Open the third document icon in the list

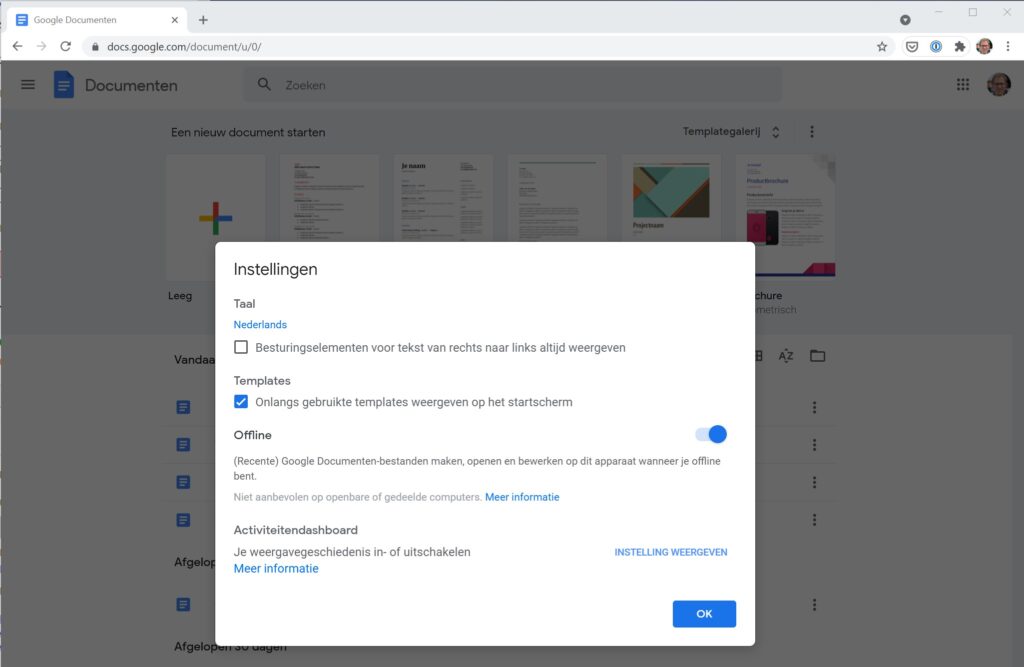click(x=184, y=482)
